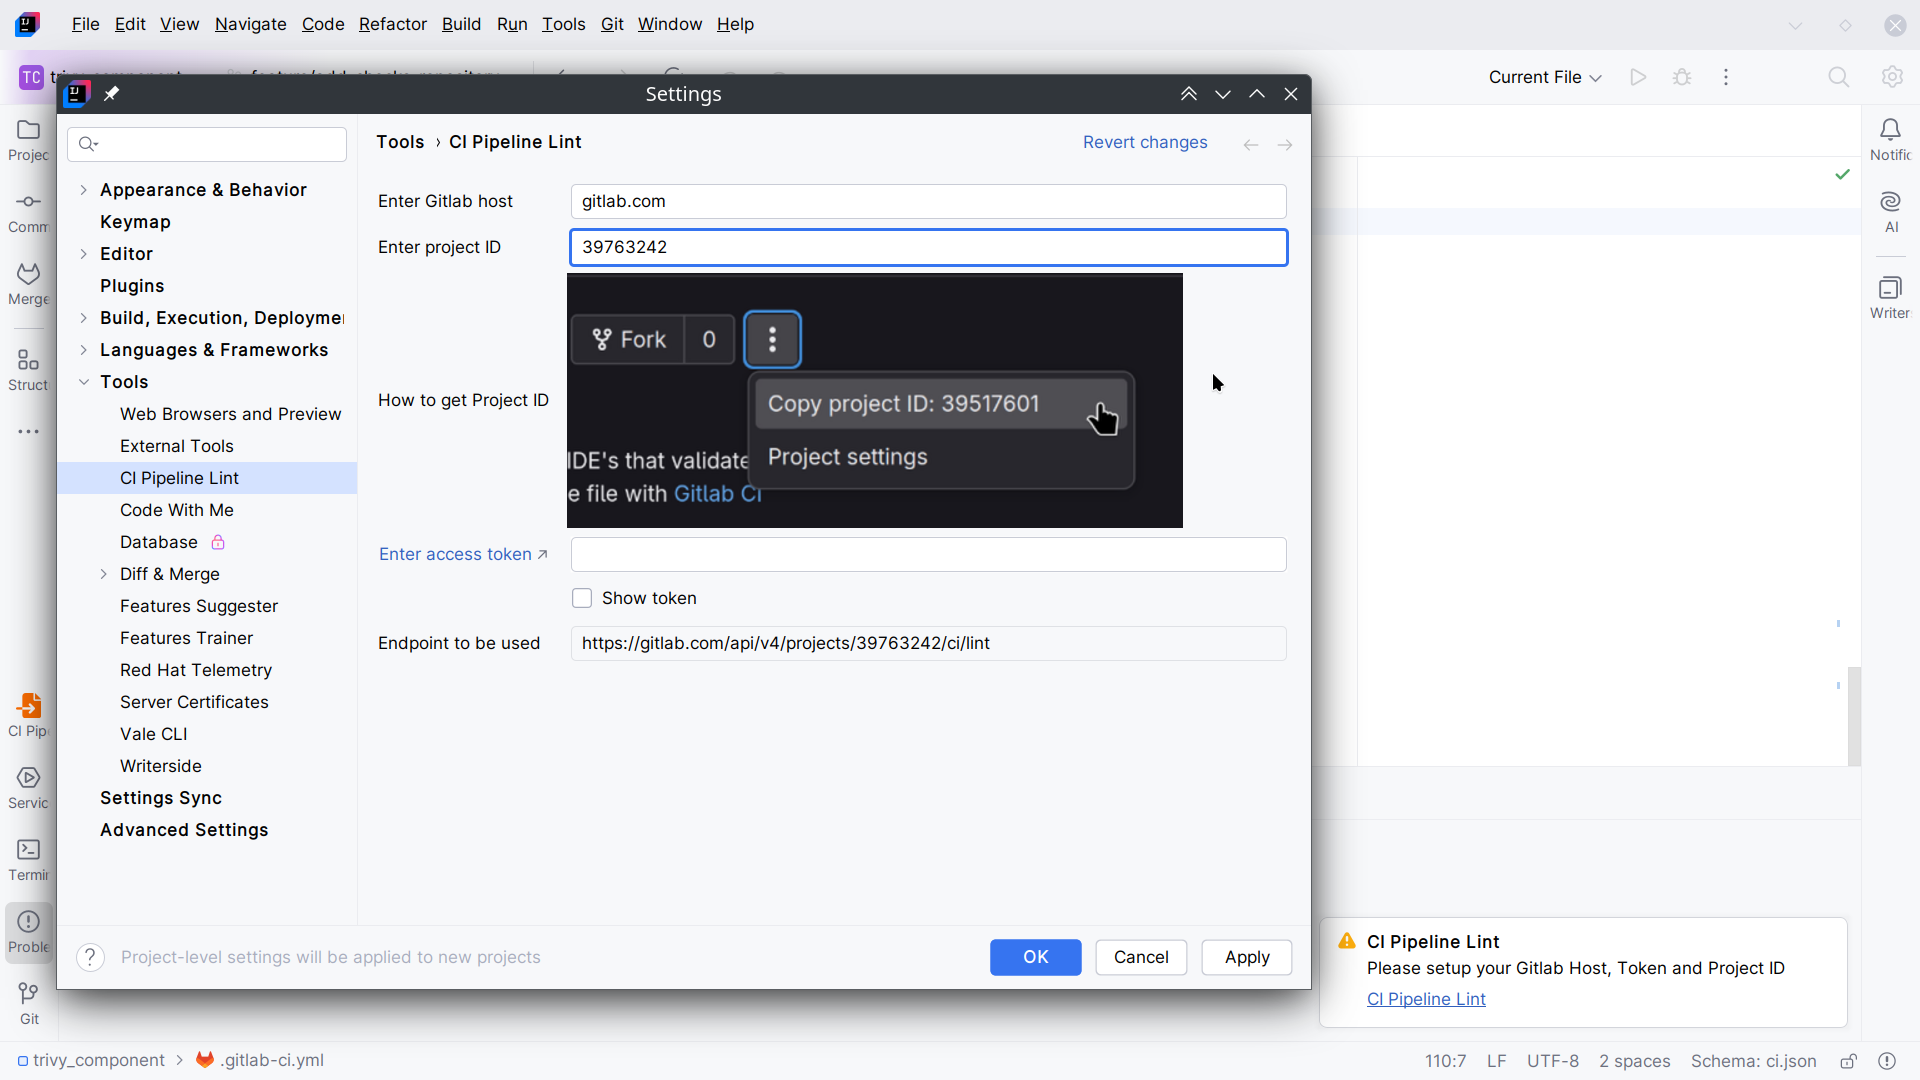The image size is (1920, 1080).
Task: Open the Git menu
Action: click(x=612, y=24)
